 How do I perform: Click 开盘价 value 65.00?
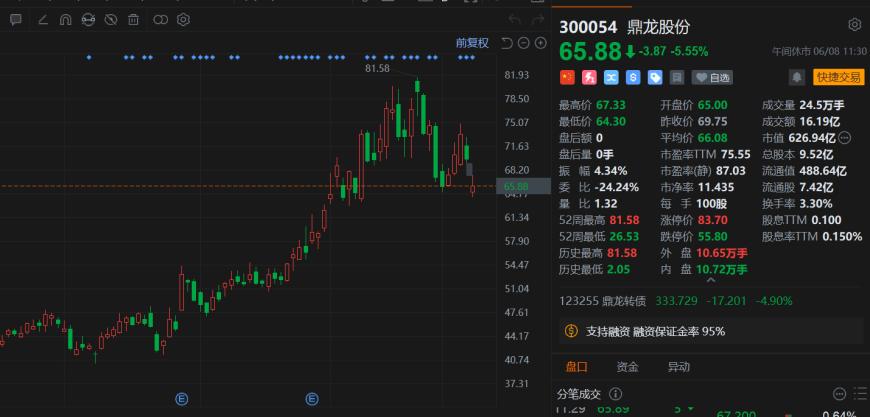711,105
